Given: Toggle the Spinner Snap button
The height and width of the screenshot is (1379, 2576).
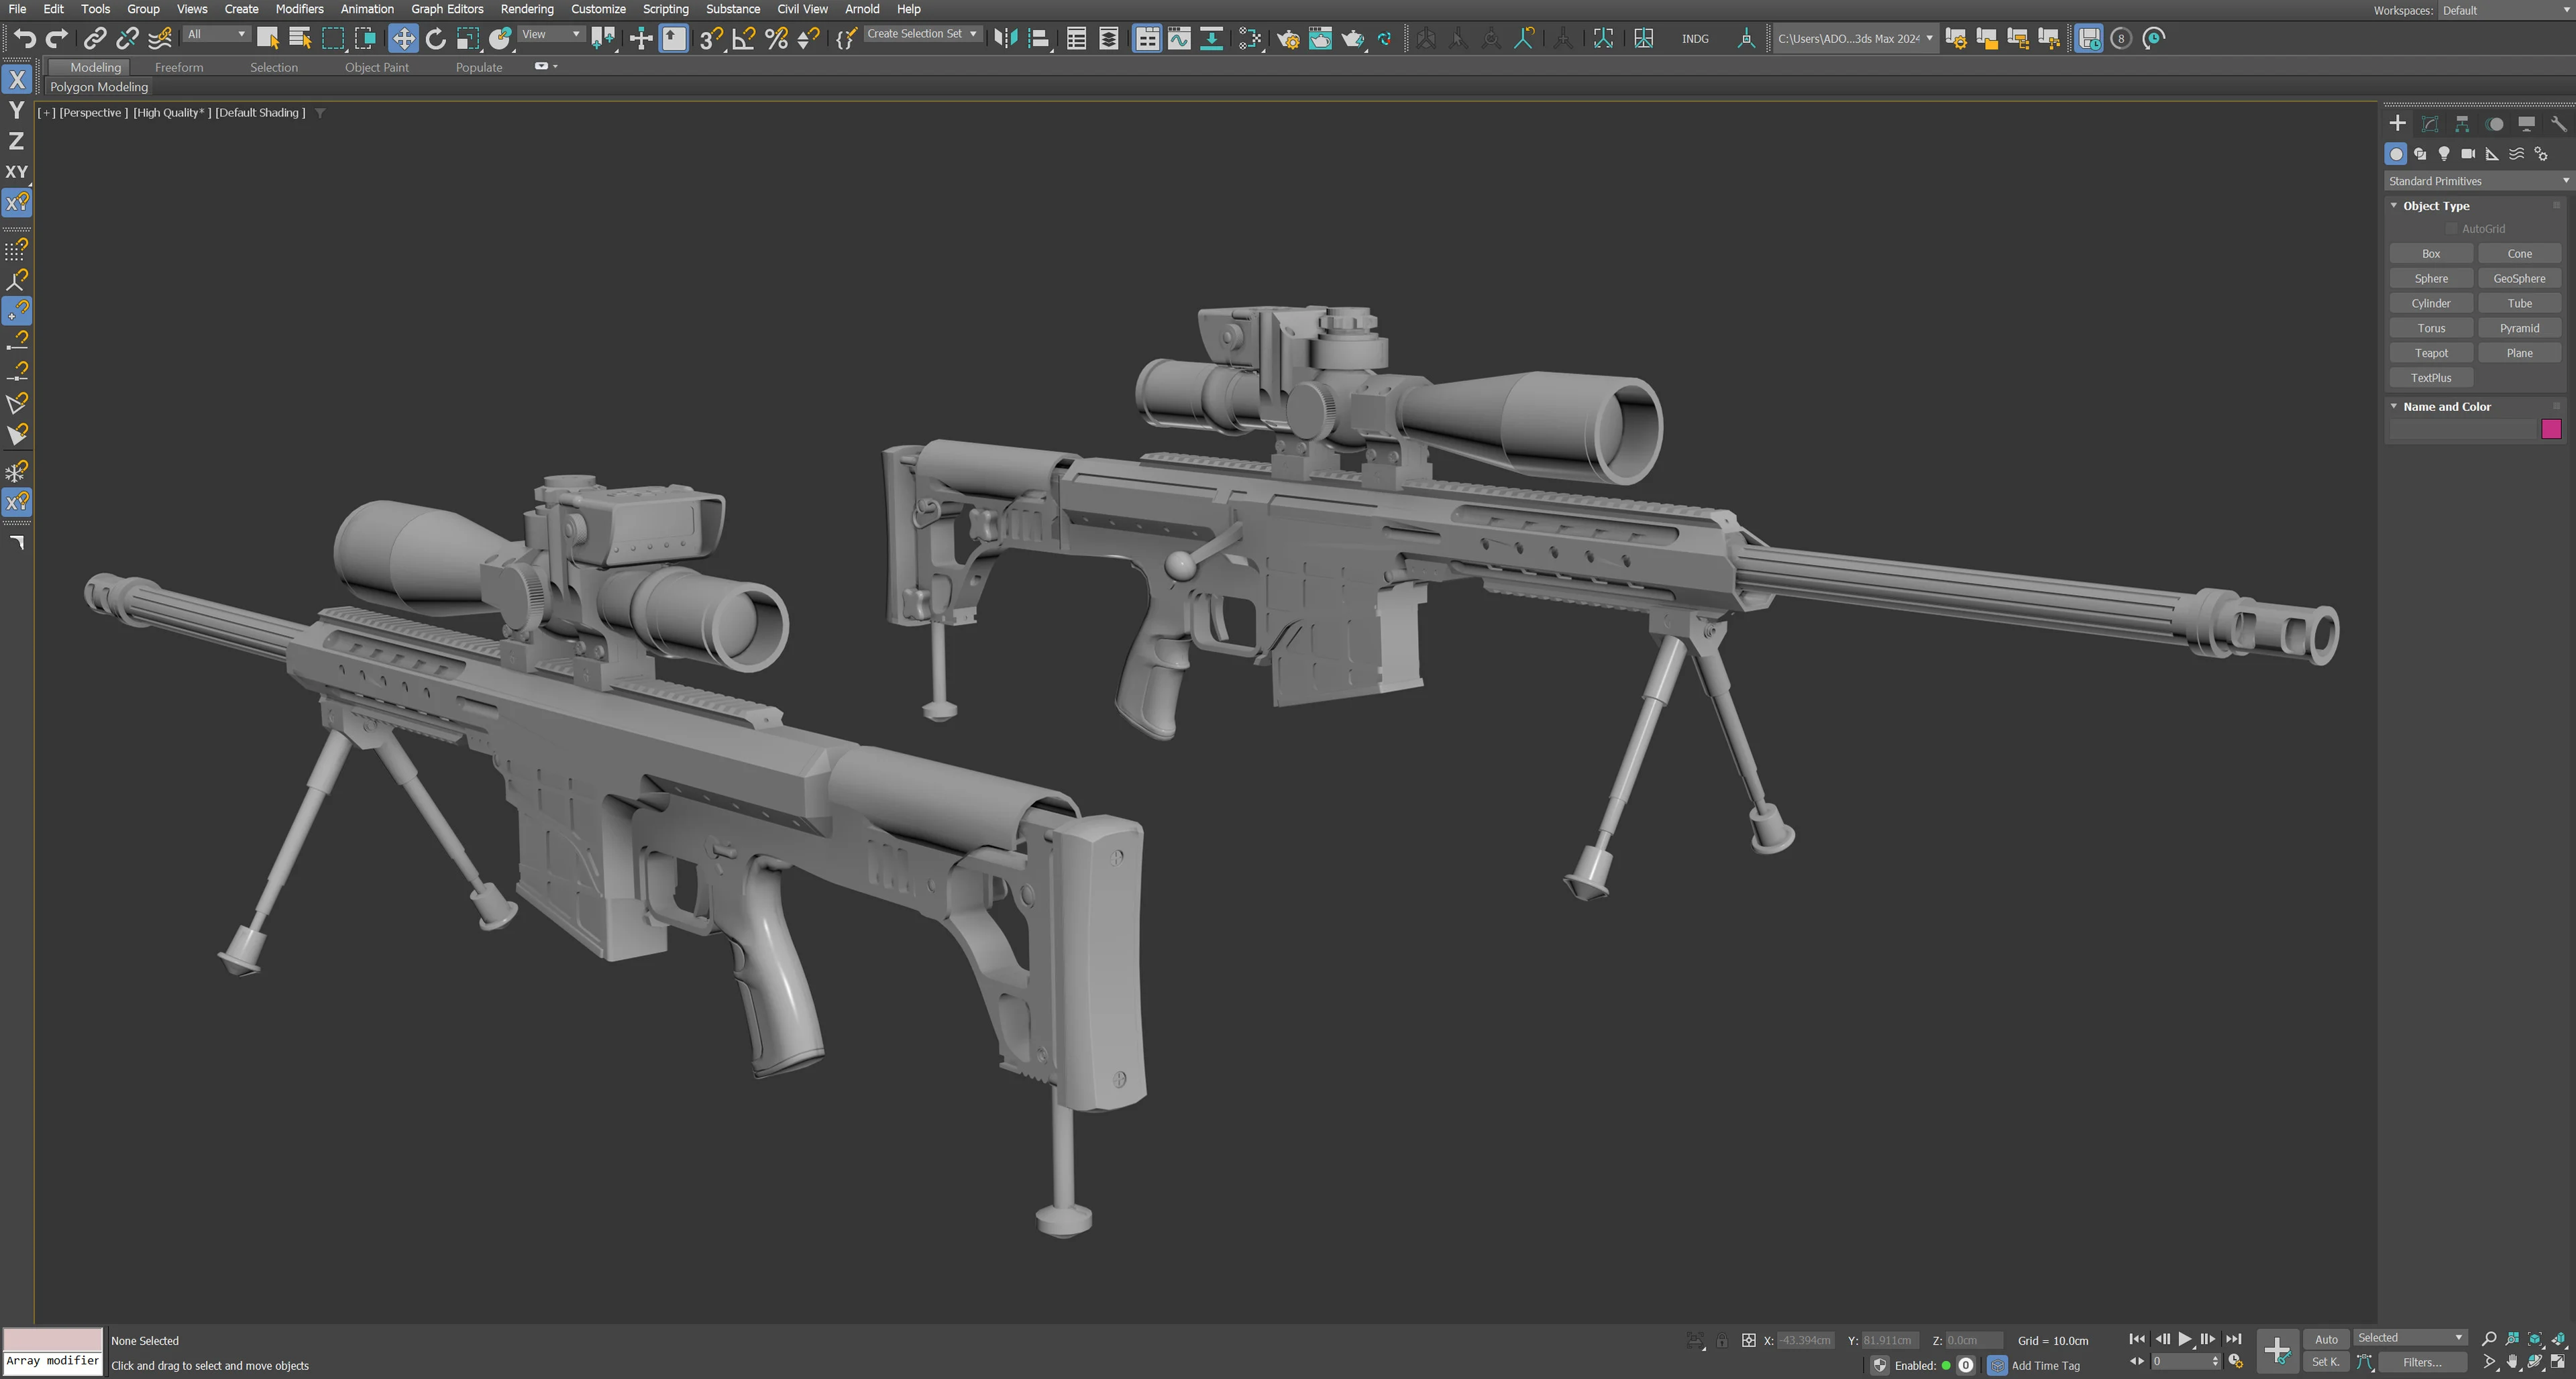Looking at the screenshot, I should [x=808, y=38].
